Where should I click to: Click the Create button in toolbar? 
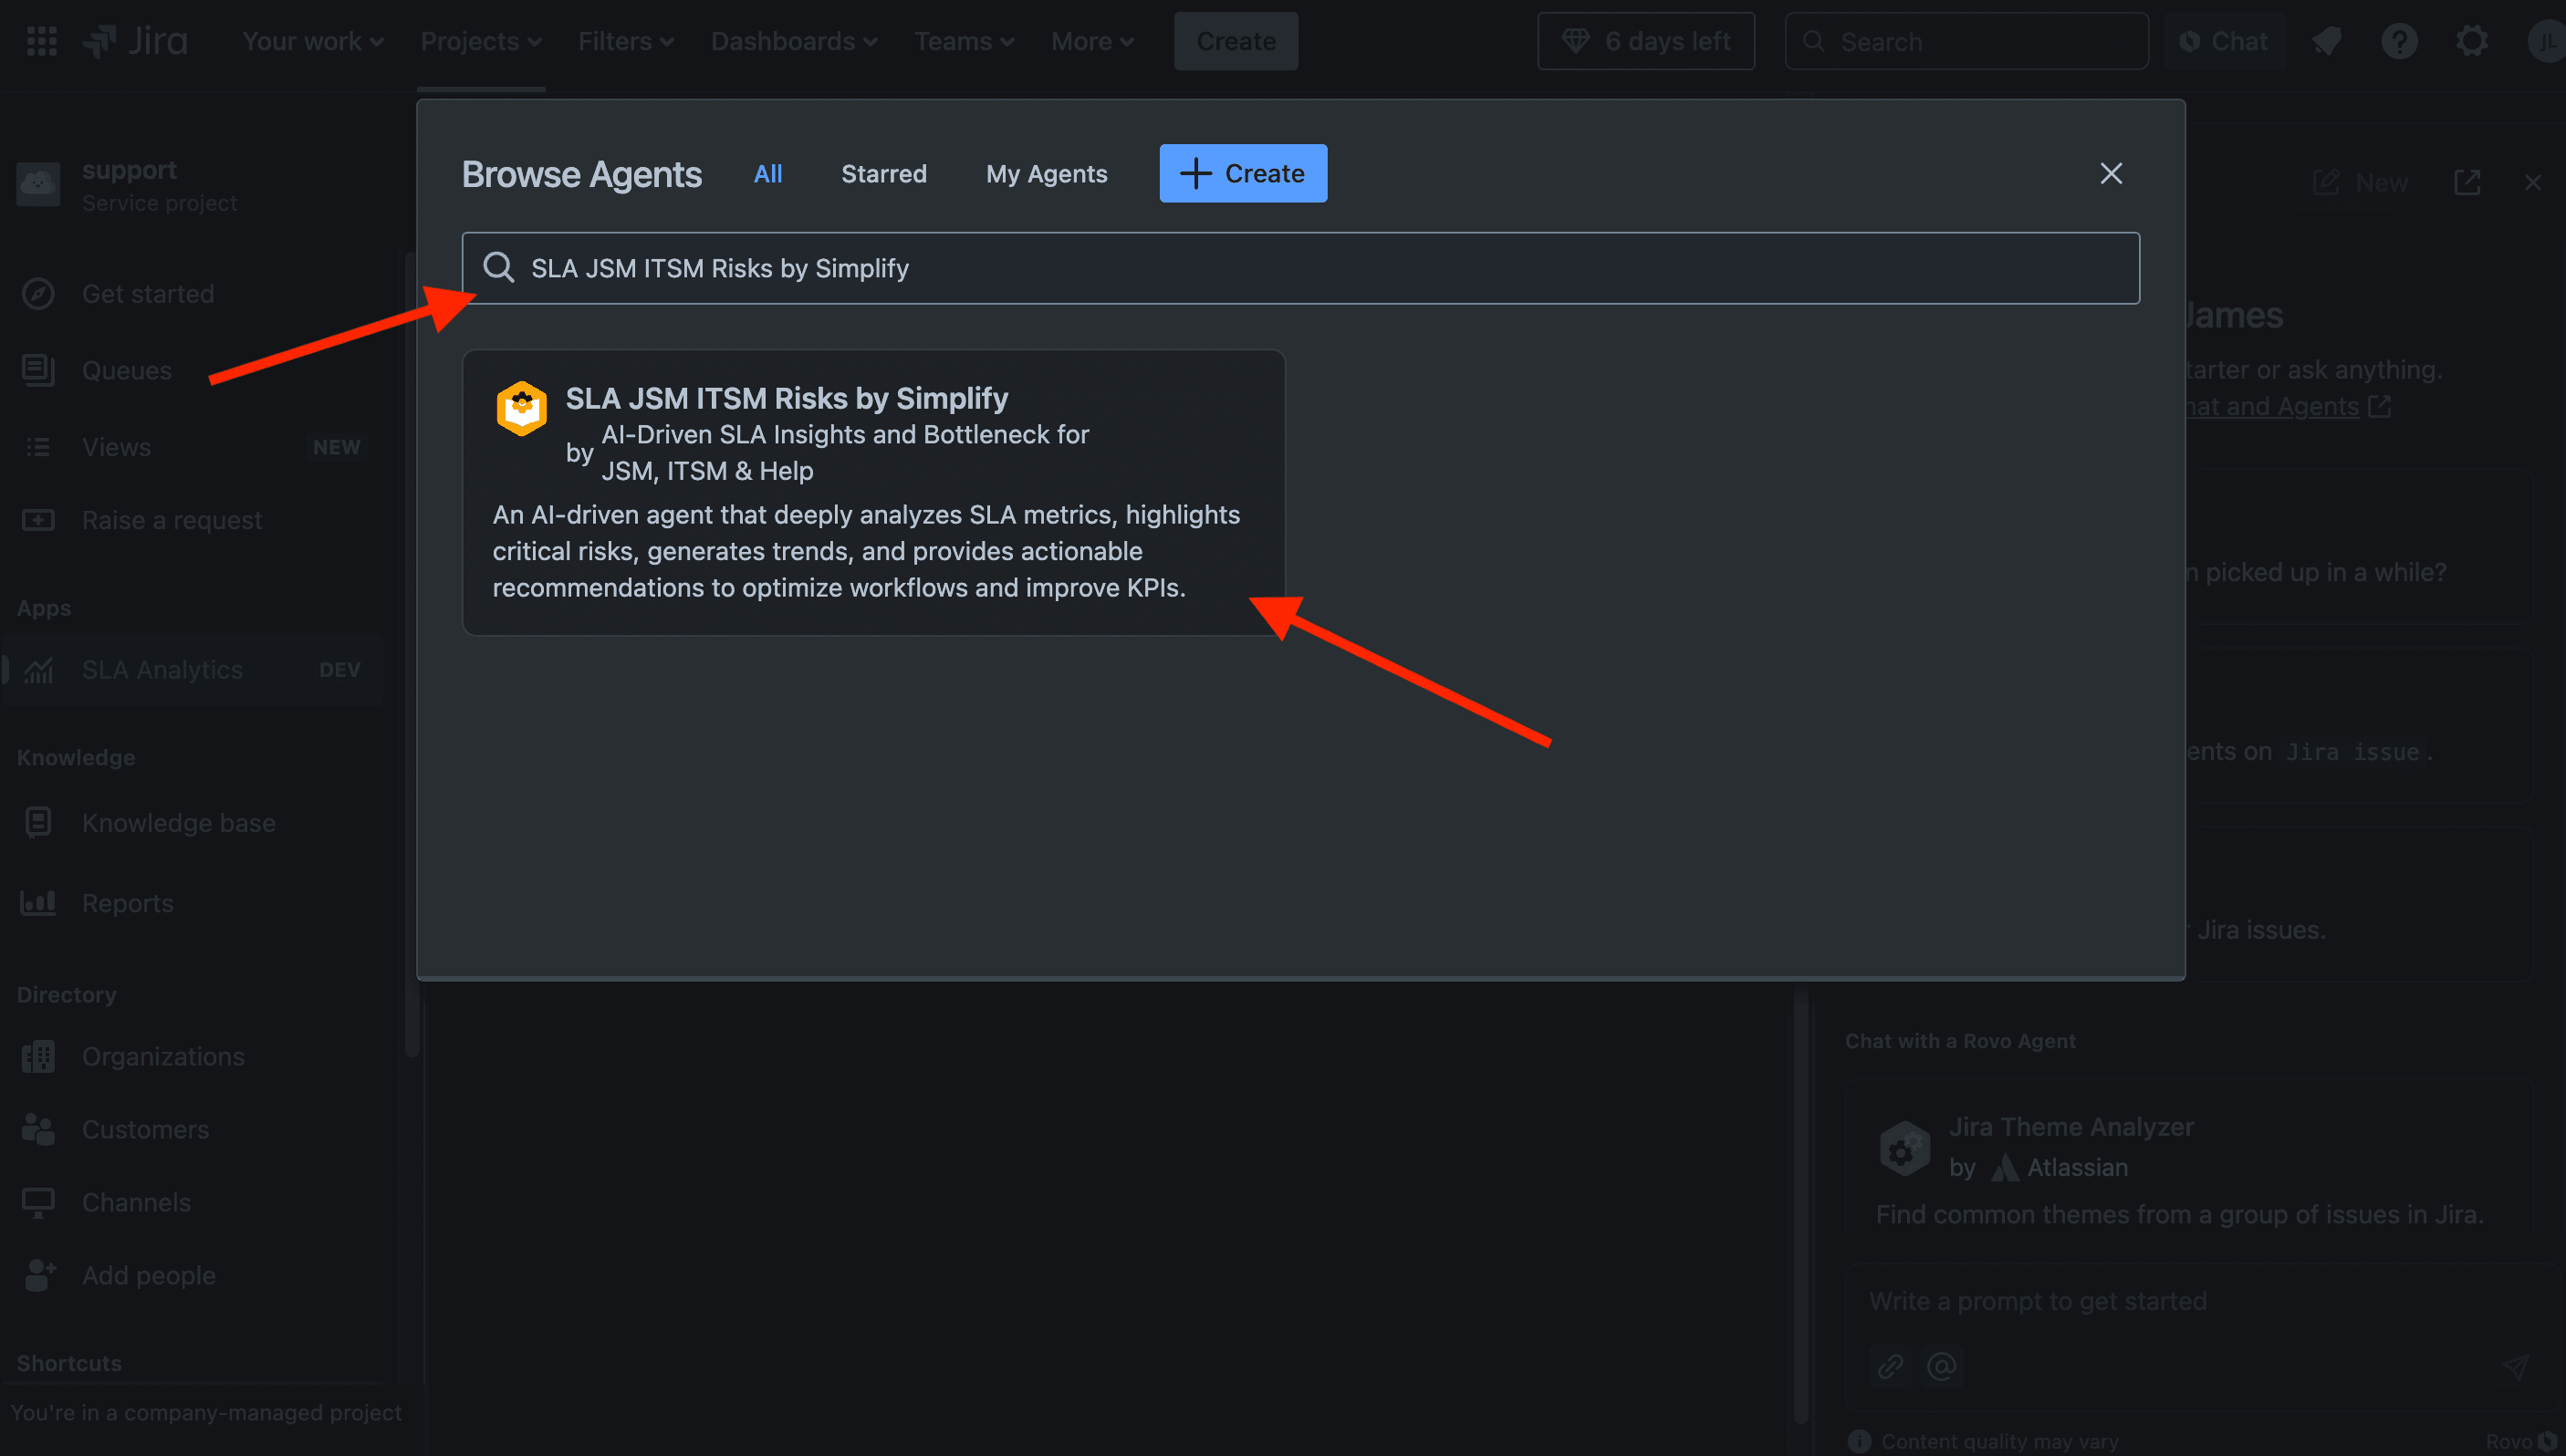coord(1236,39)
